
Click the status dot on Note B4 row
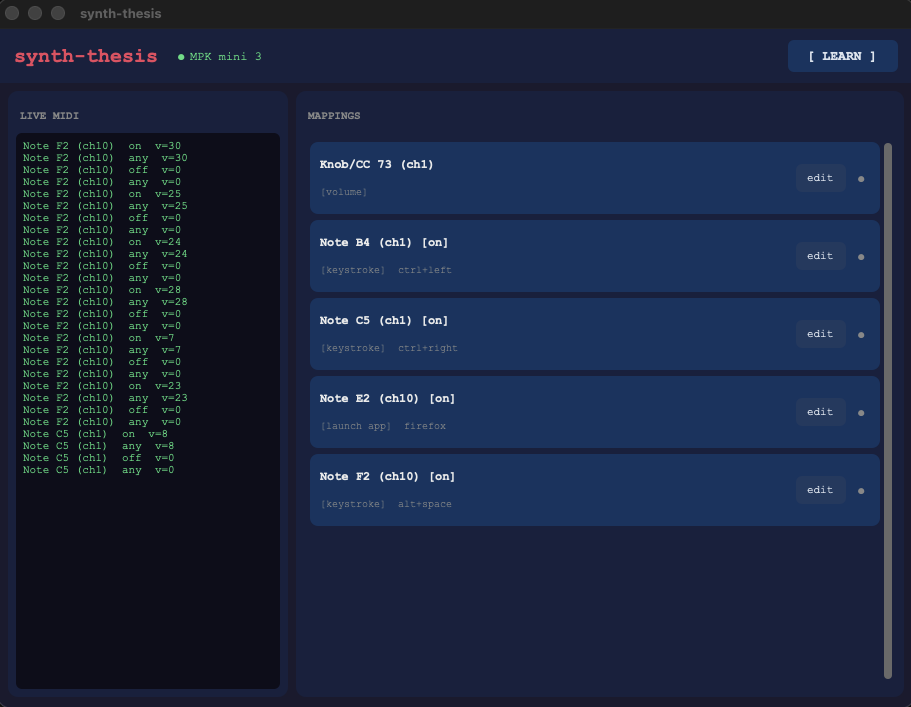[861, 257]
